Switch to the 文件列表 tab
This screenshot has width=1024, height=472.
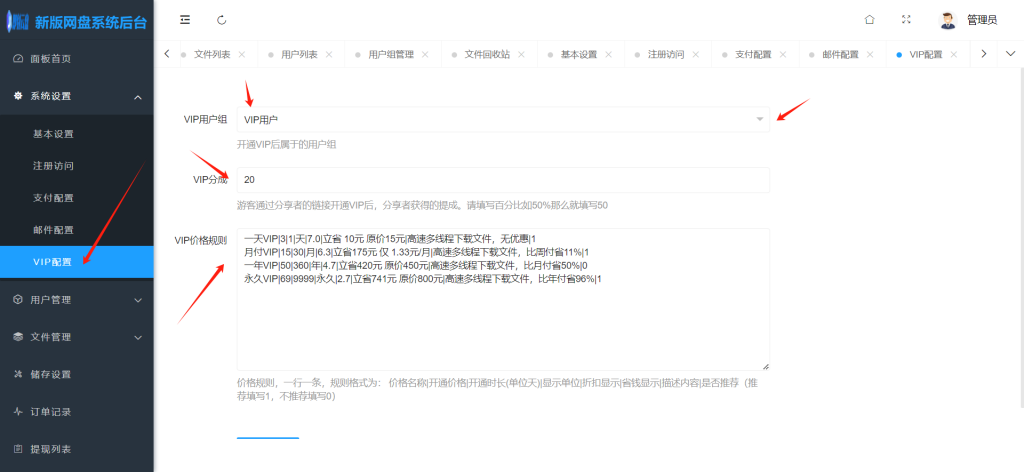click(x=212, y=54)
